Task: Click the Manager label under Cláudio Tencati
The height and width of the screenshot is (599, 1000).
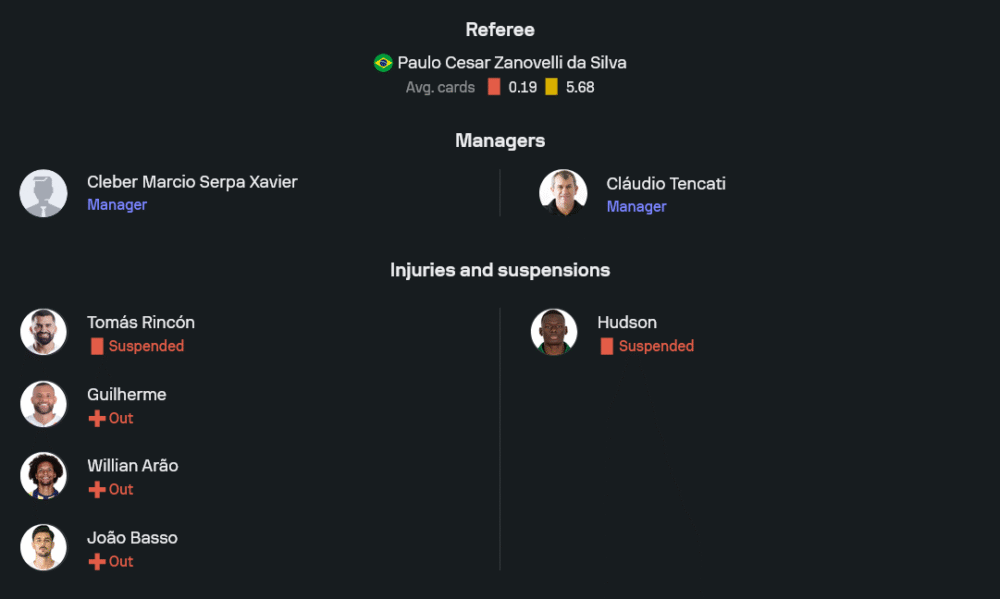Action: click(x=636, y=207)
